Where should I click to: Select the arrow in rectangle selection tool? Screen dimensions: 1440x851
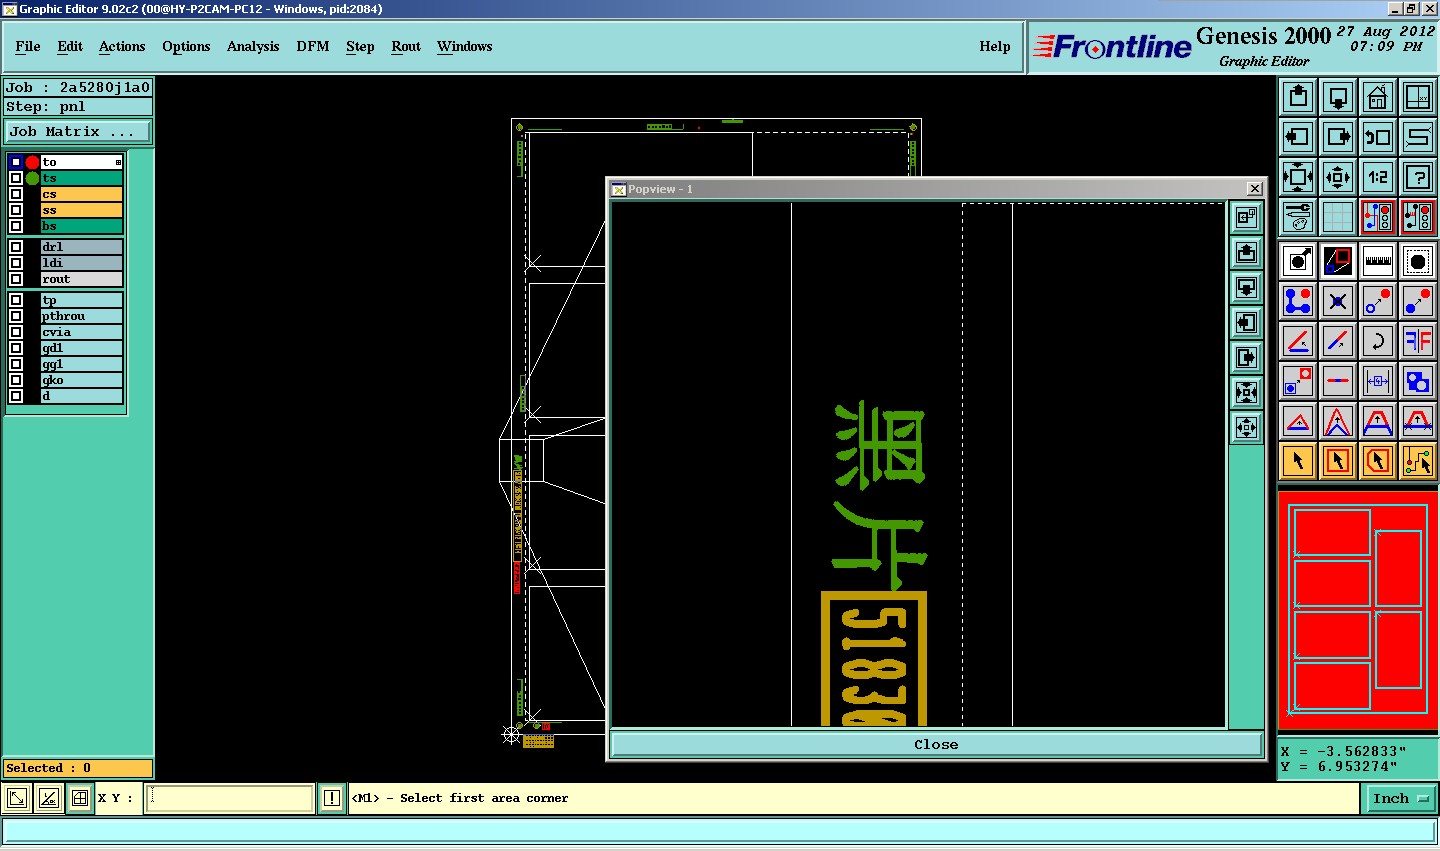[x=1338, y=461]
